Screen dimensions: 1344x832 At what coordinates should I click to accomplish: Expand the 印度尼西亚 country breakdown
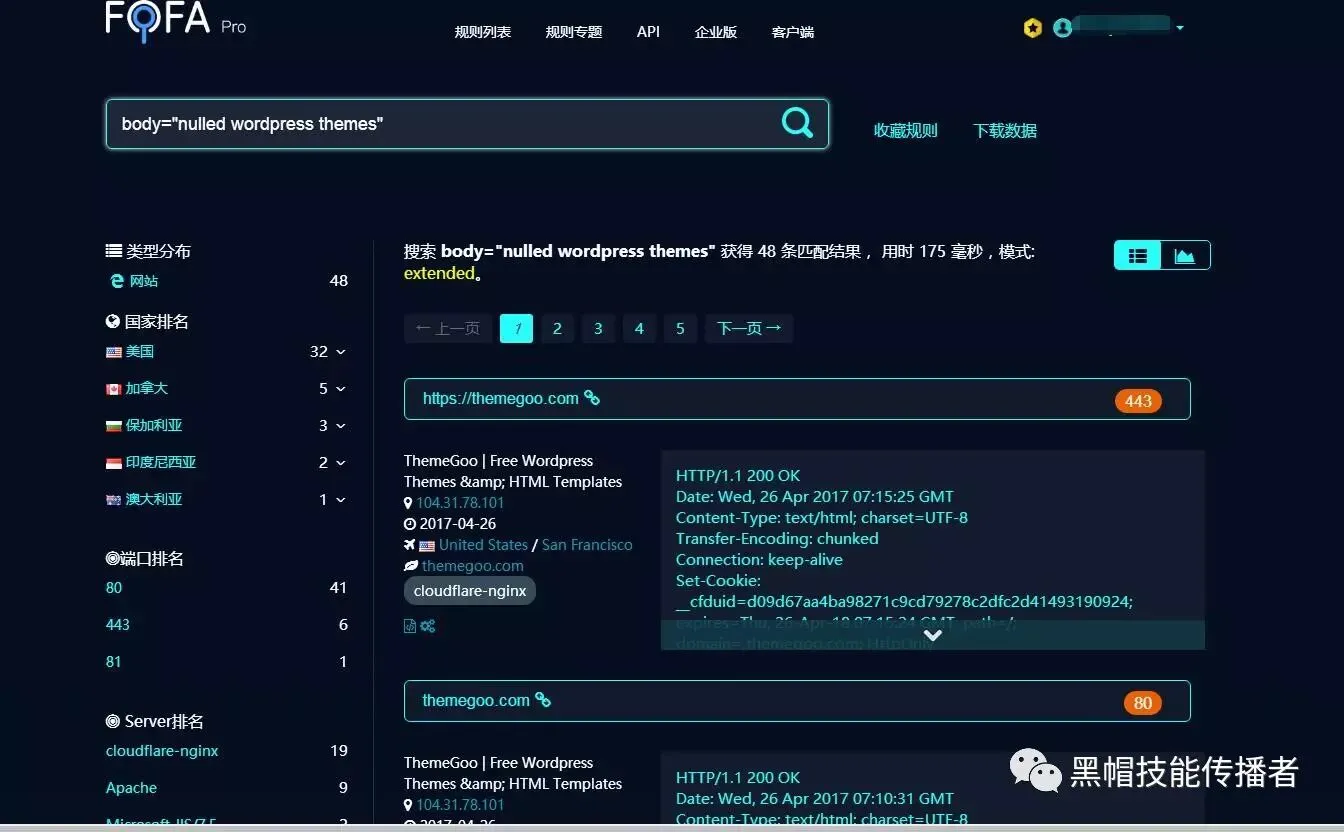point(341,463)
